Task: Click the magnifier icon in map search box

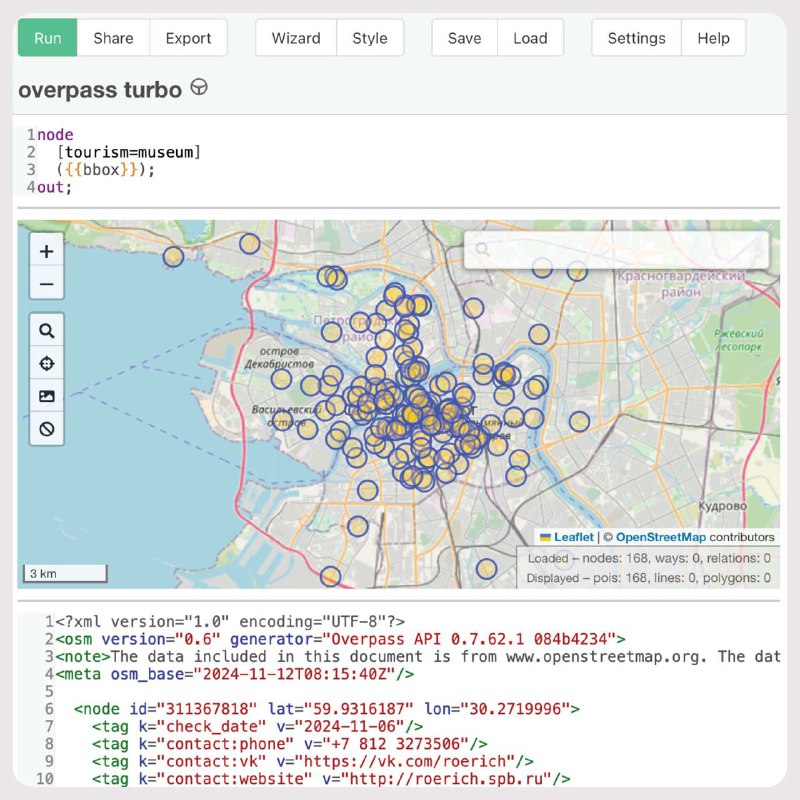Action: pyautogui.click(x=482, y=249)
